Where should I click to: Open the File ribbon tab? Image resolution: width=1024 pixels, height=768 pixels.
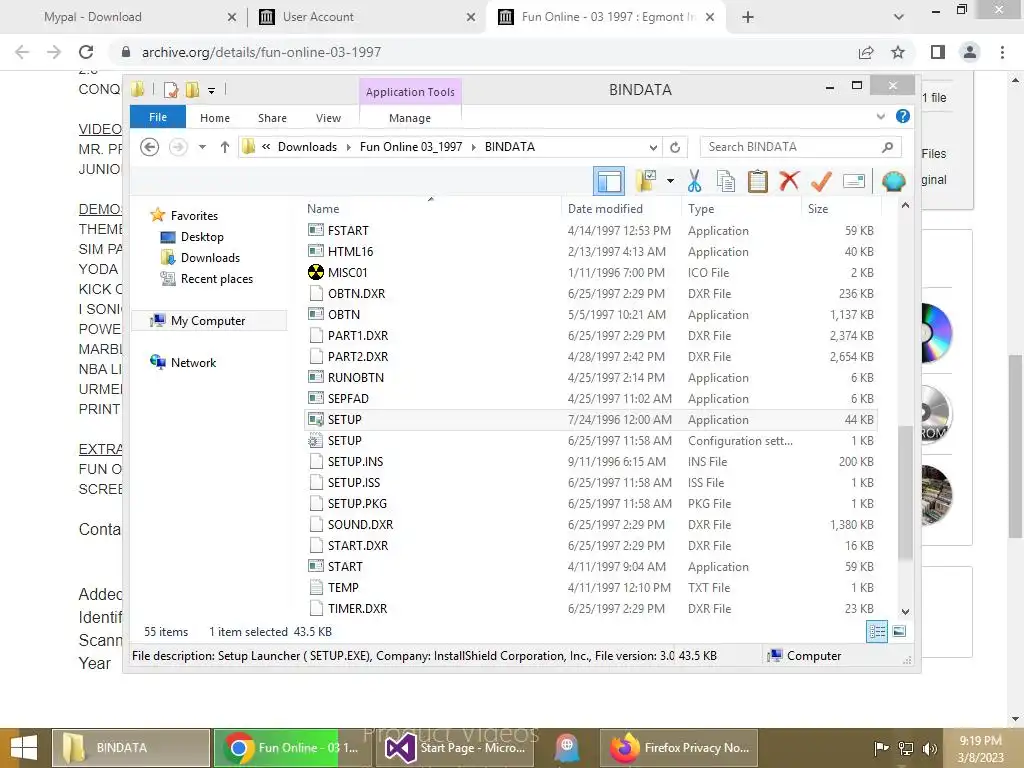[158, 117]
